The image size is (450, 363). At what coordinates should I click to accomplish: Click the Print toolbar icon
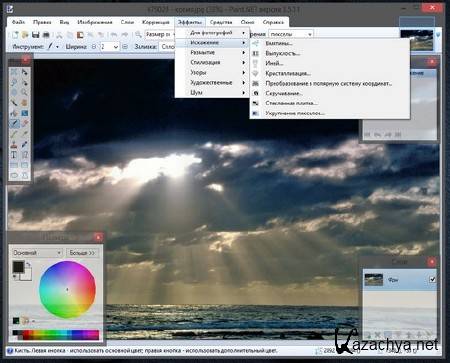tap(46, 34)
